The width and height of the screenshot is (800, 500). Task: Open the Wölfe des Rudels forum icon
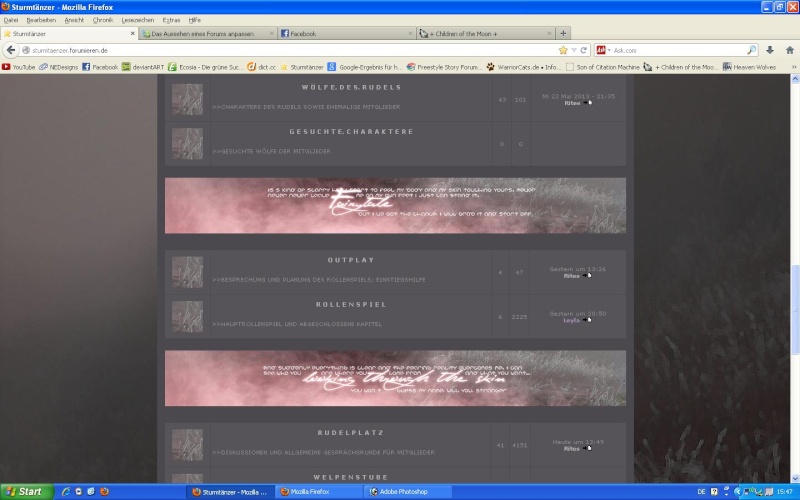point(187,99)
